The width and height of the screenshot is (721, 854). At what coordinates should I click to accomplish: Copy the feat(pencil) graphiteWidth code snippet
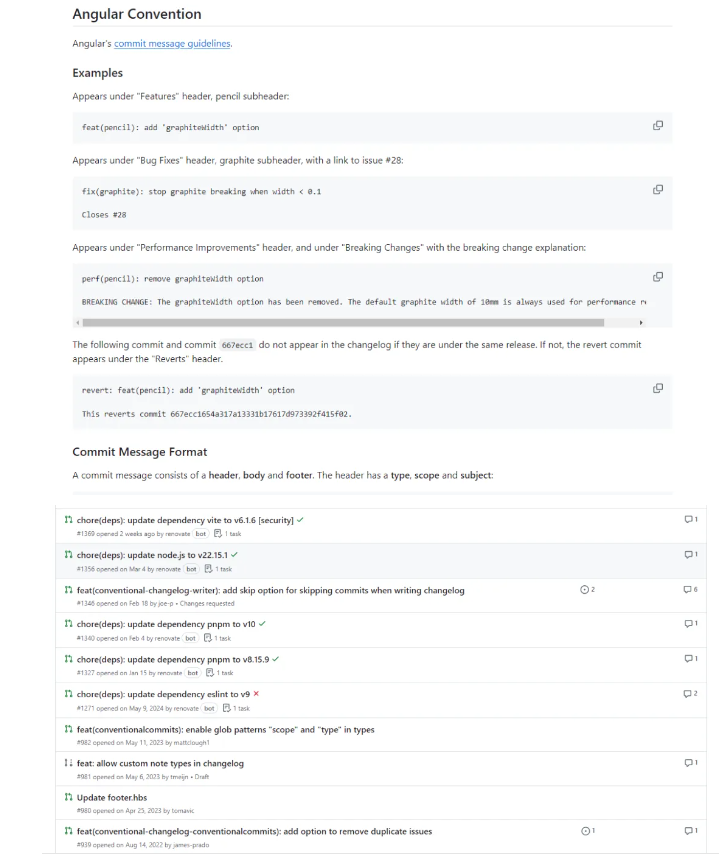(x=657, y=125)
